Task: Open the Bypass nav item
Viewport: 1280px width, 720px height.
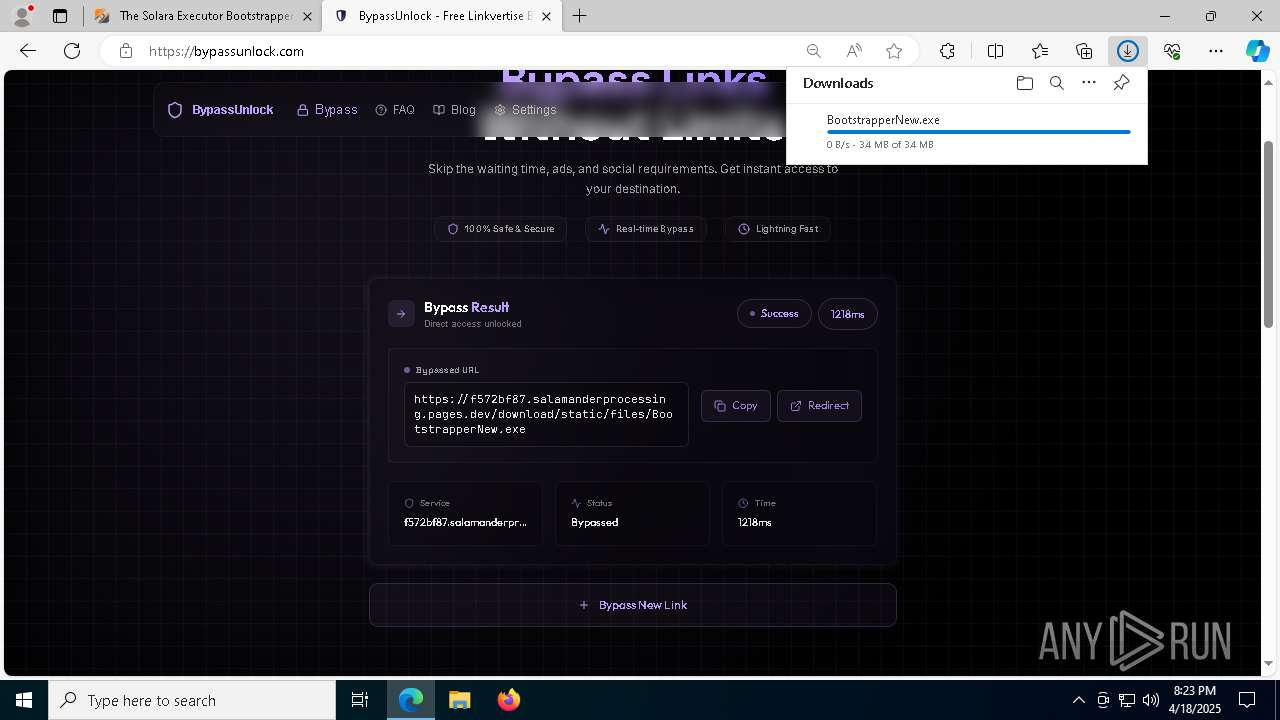Action: click(327, 110)
